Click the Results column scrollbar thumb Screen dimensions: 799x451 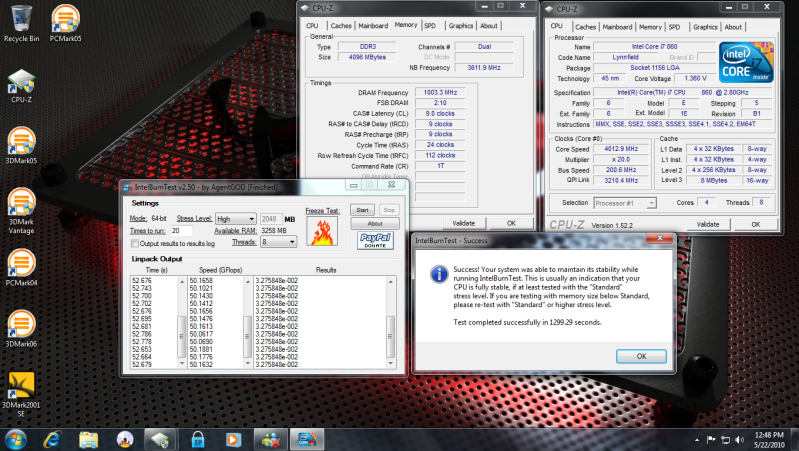[391, 336]
